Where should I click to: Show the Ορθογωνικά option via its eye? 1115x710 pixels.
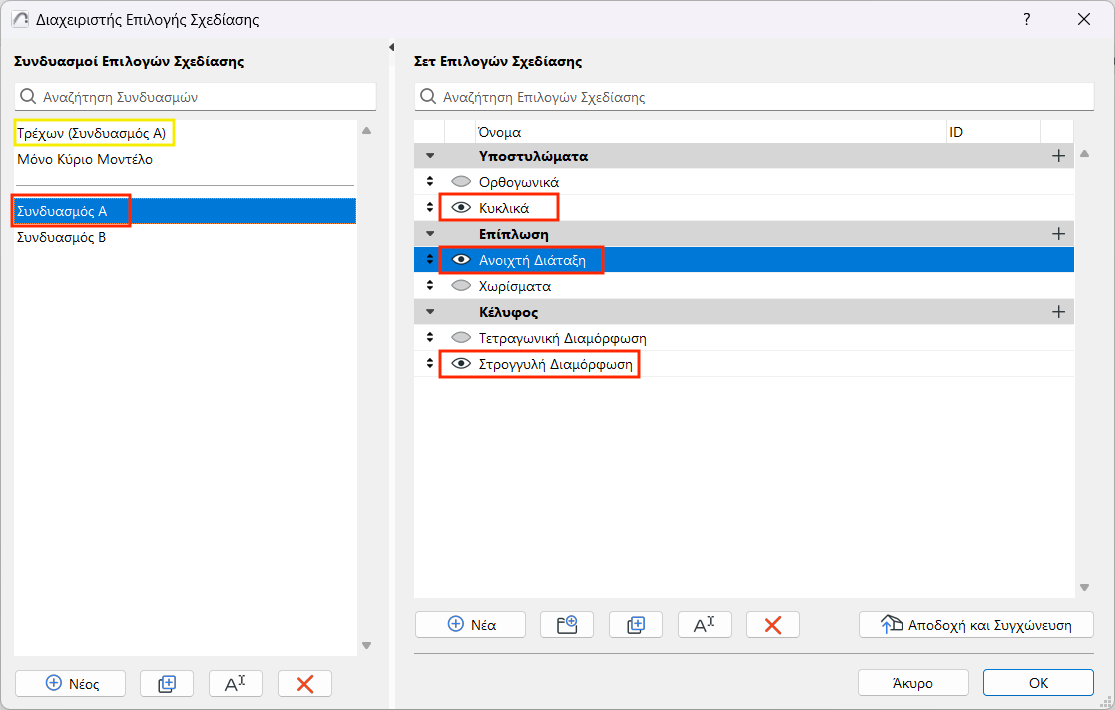461,181
